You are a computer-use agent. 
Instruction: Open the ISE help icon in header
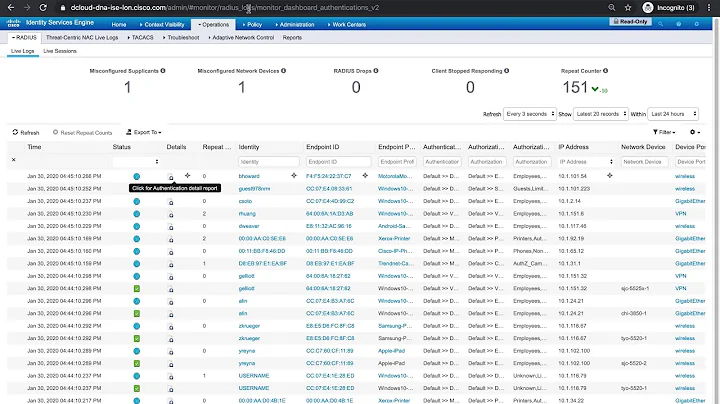pos(679,24)
